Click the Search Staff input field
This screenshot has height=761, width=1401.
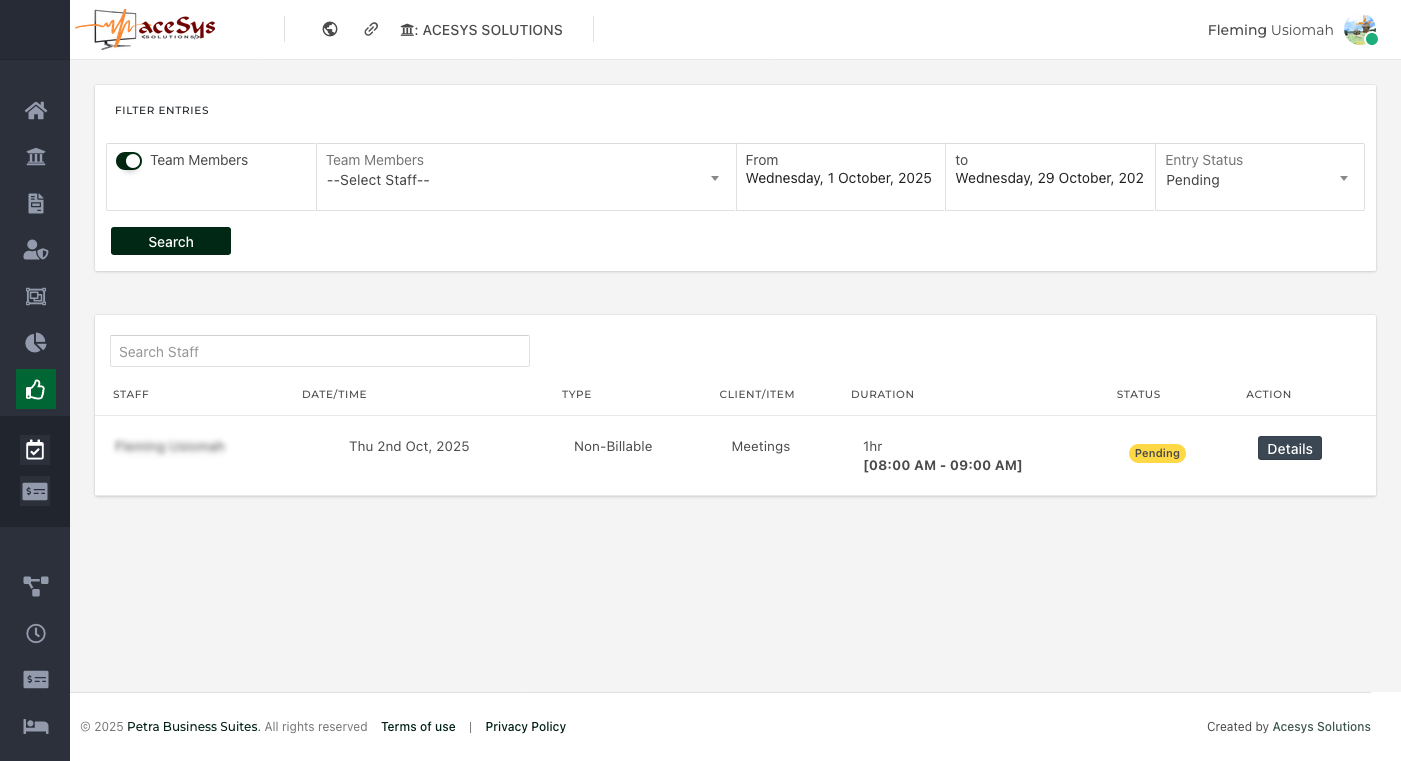click(319, 352)
